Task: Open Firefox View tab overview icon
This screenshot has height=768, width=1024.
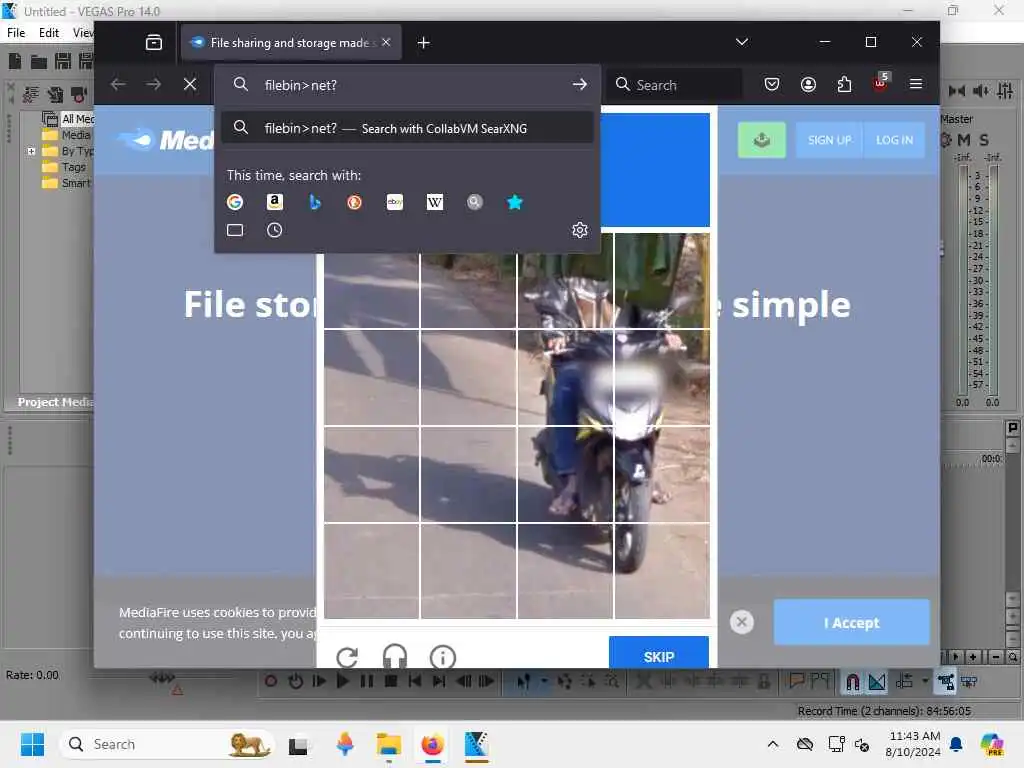Action: click(x=154, y=42)
